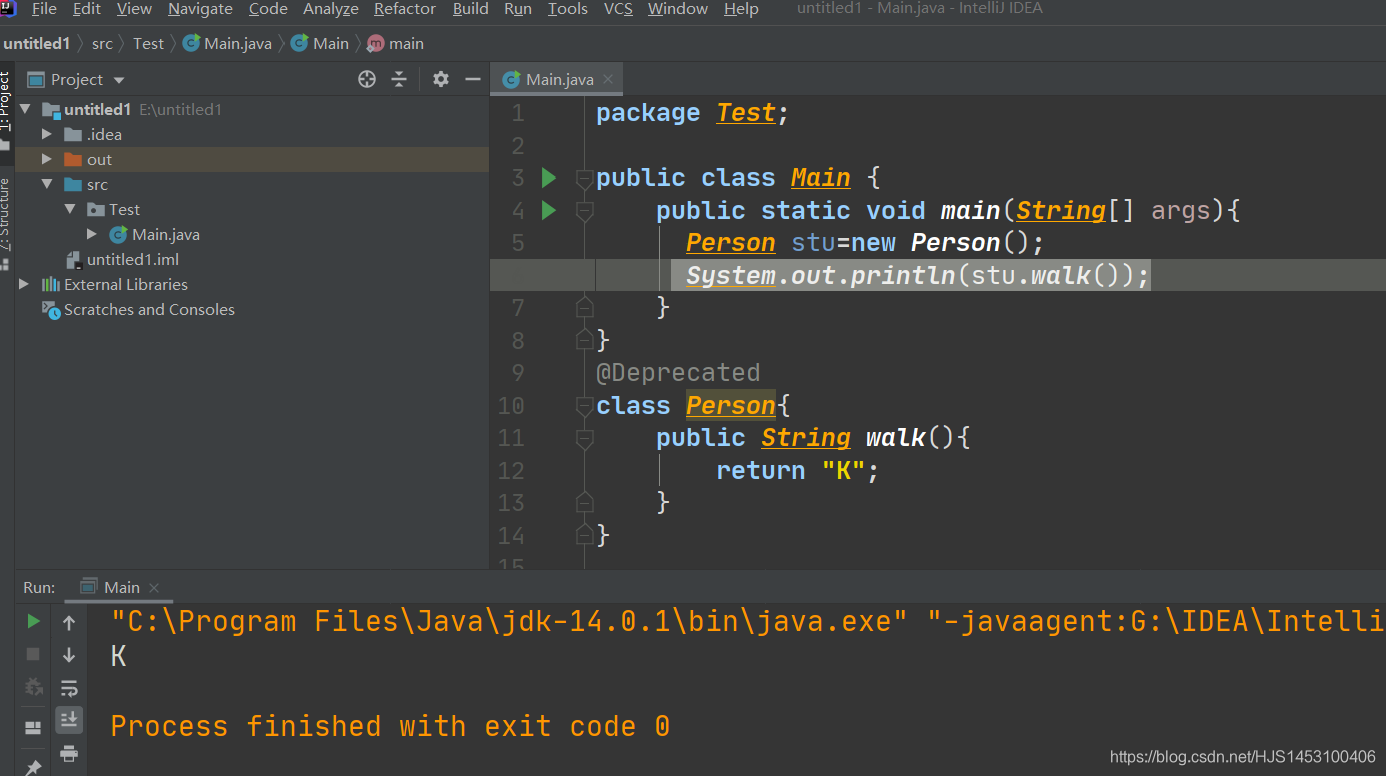Pin the Run tab with the pin icon
This screenshot has width=1386, height=776.
(x=33, y=767)
